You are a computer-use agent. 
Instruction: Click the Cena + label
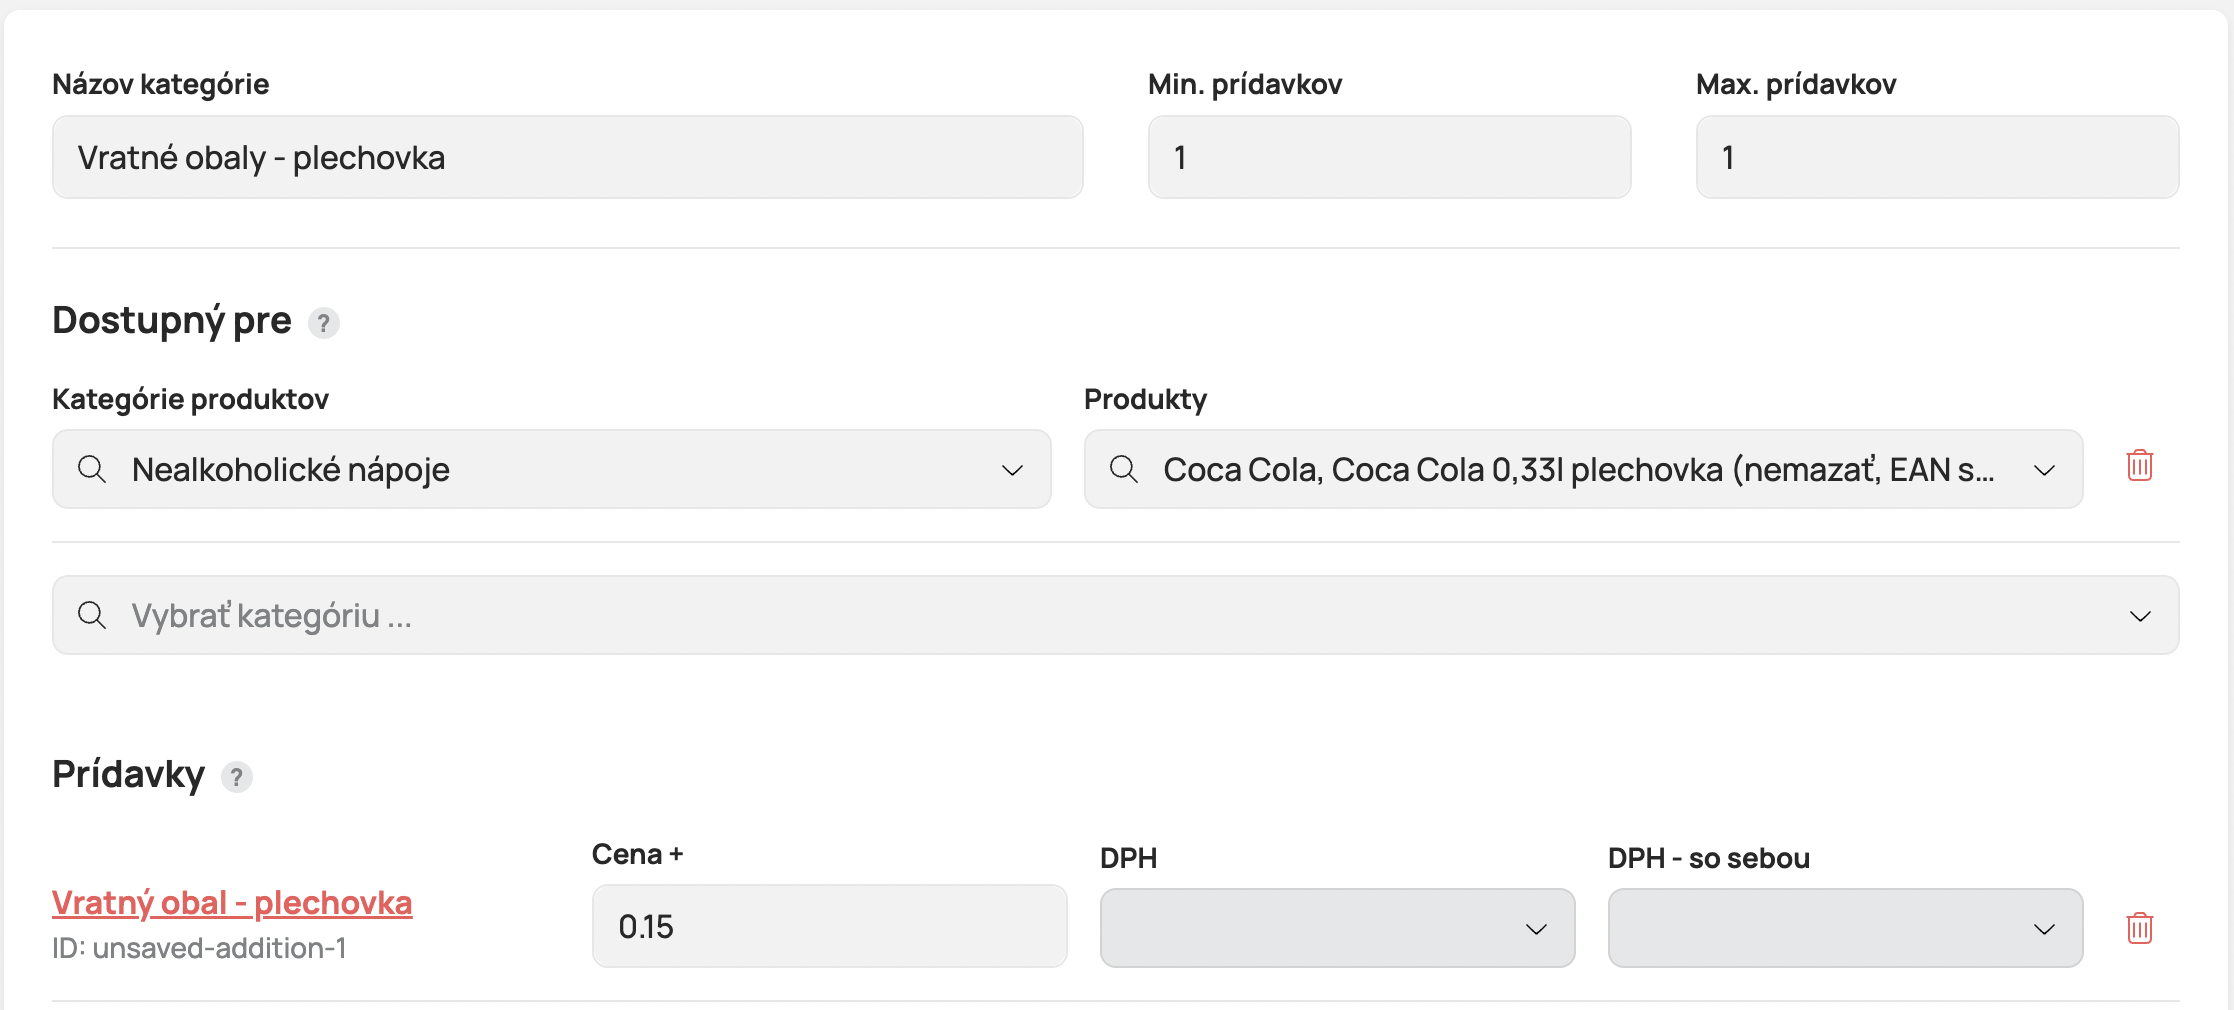pyautogui.click(x=637, y=854)
